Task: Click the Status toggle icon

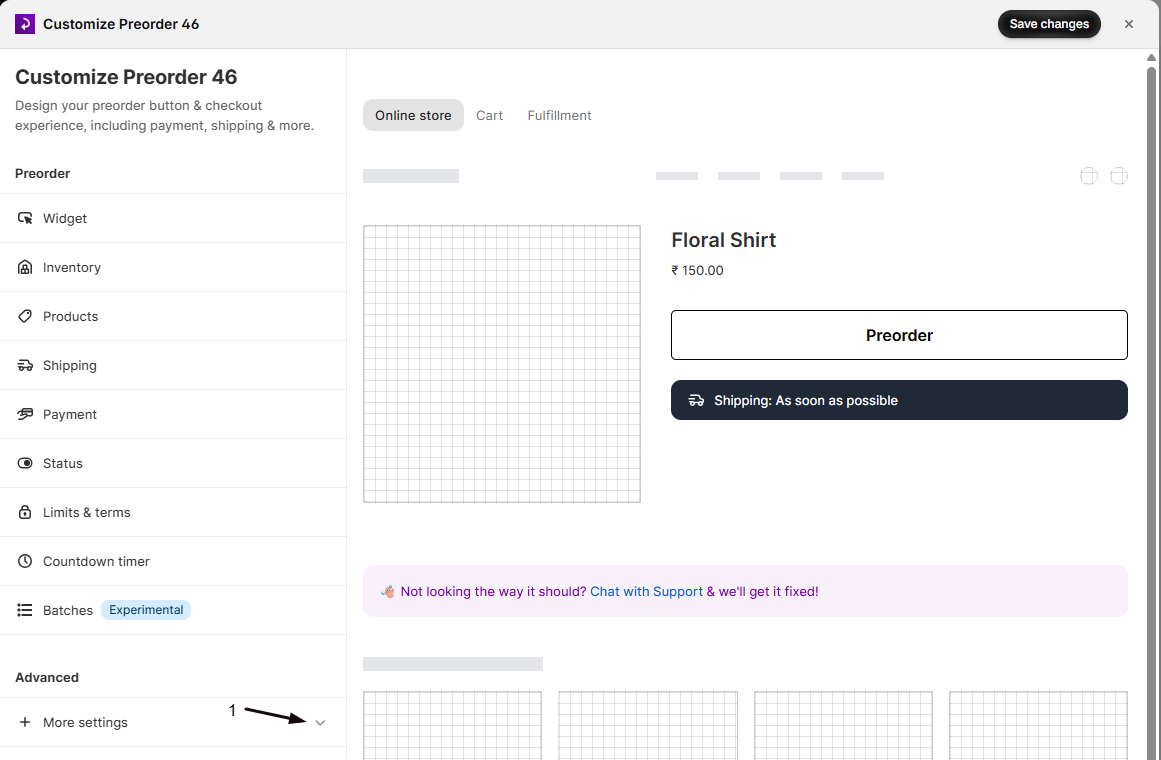Action: click(25, 463)
